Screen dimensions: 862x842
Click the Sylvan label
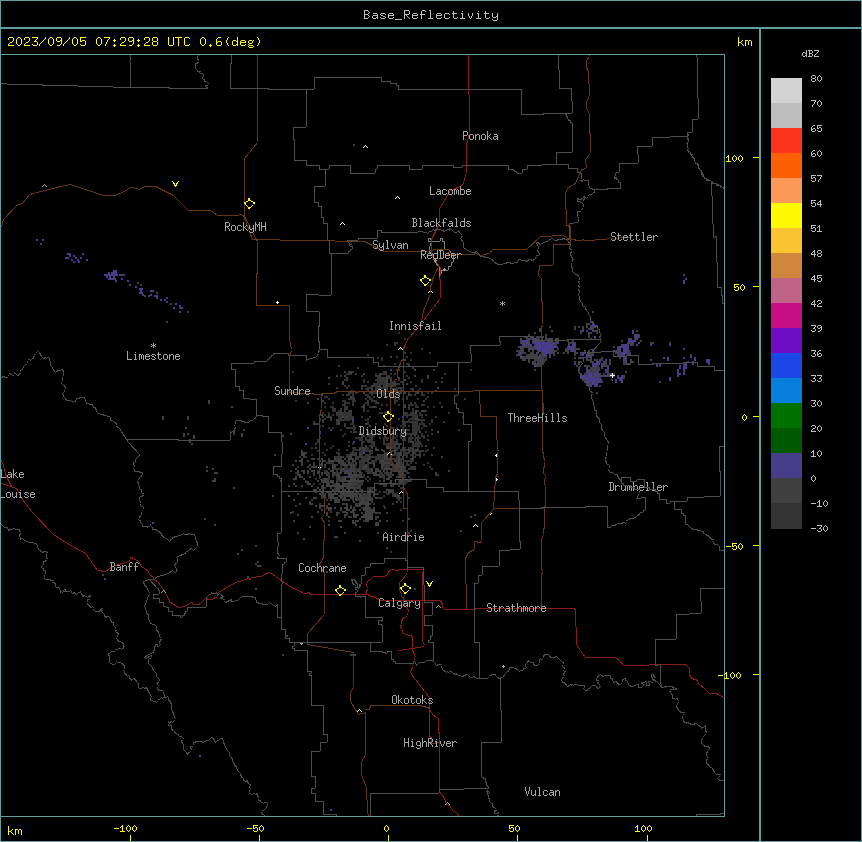390,245
